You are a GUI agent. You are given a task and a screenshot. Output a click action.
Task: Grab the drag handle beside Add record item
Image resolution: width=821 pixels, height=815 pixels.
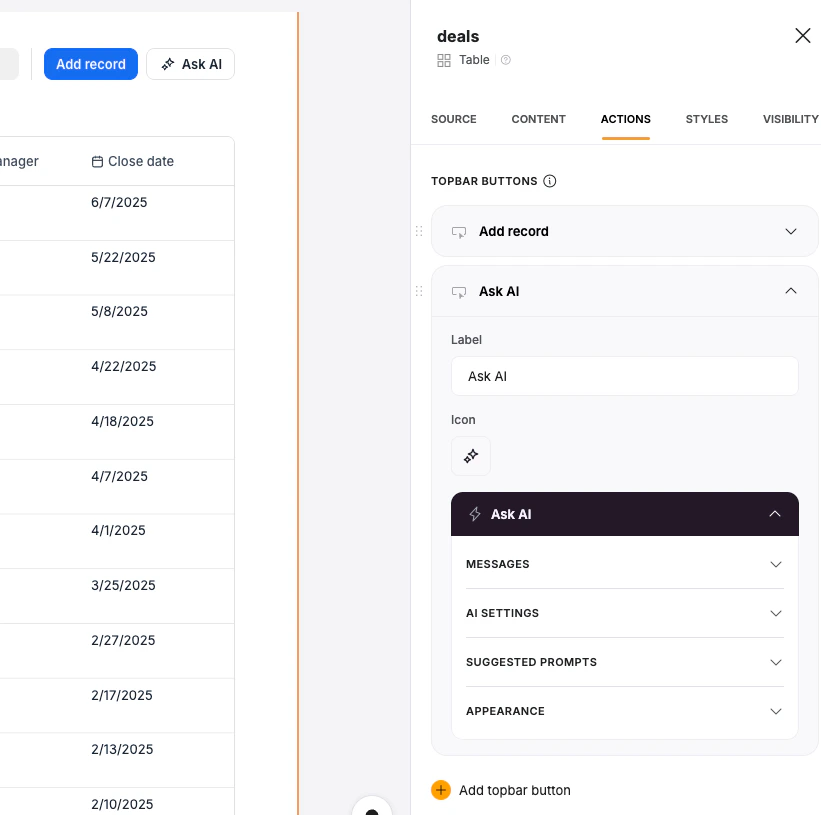(419, 231)
